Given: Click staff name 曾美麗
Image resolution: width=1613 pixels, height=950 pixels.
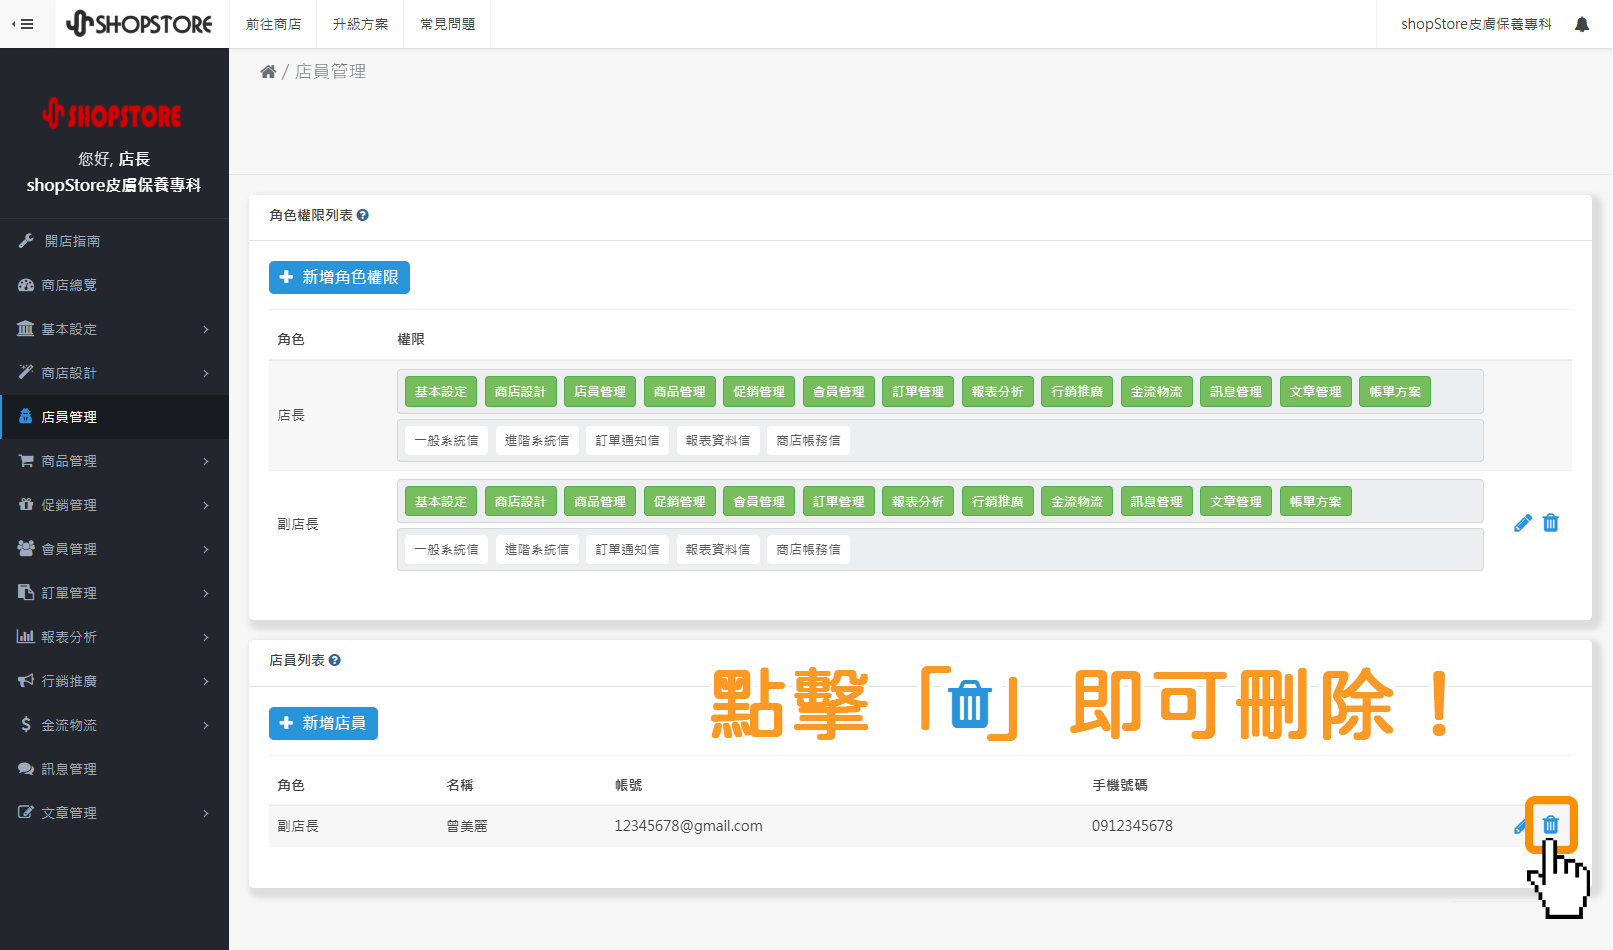Looking at the screenshot, I should [467, 826].
